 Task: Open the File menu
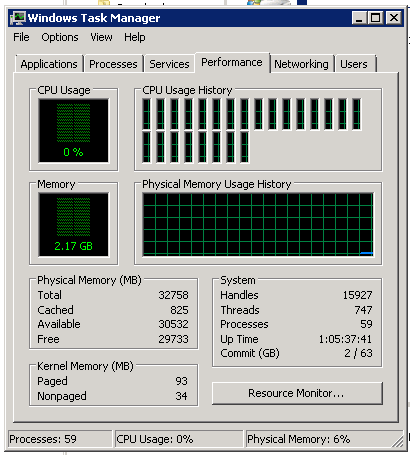coord(21,37)
